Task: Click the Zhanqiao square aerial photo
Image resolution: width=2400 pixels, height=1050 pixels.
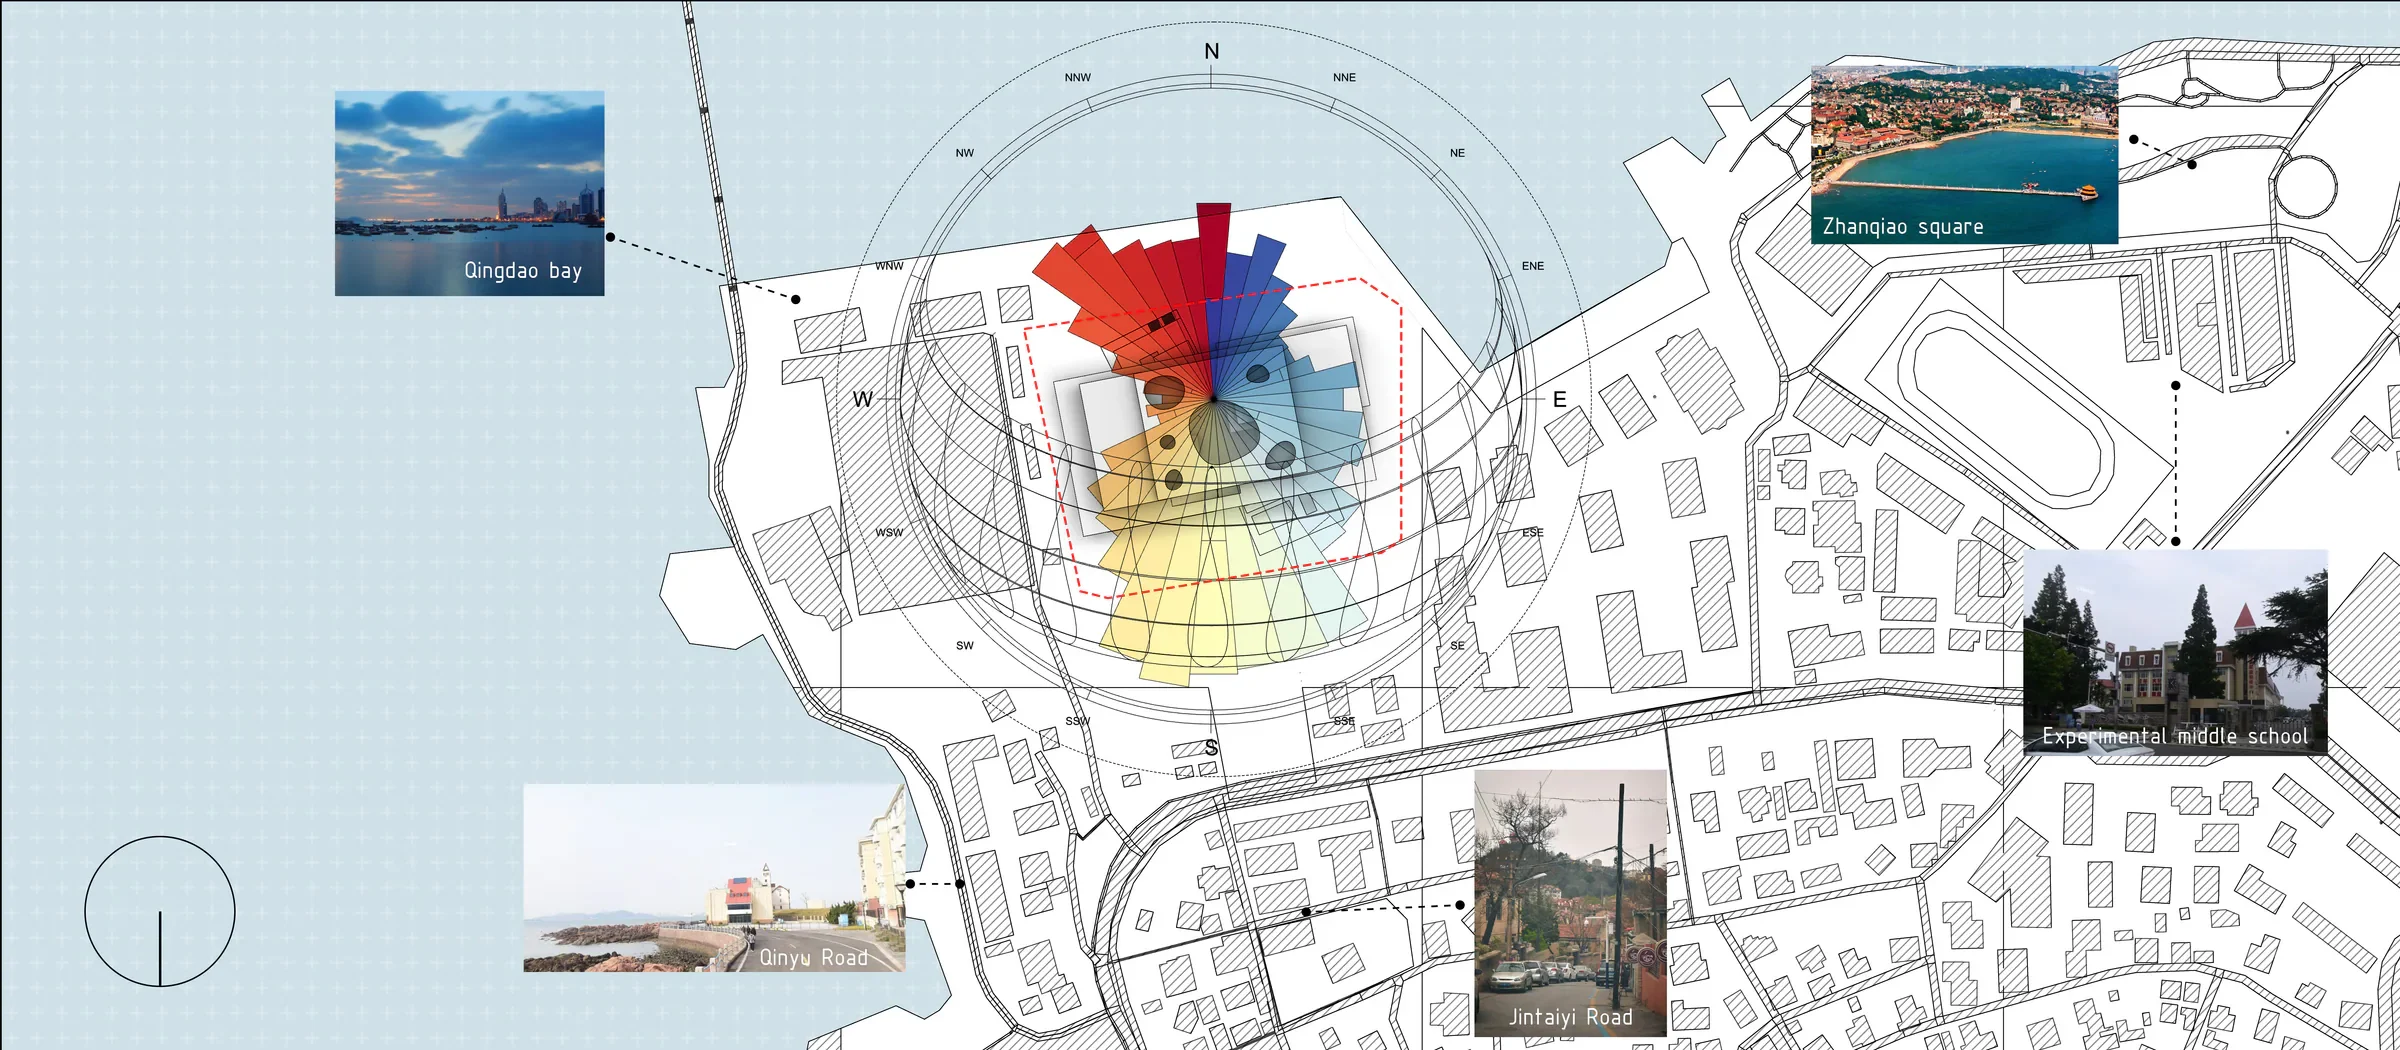Action: 1964,155
